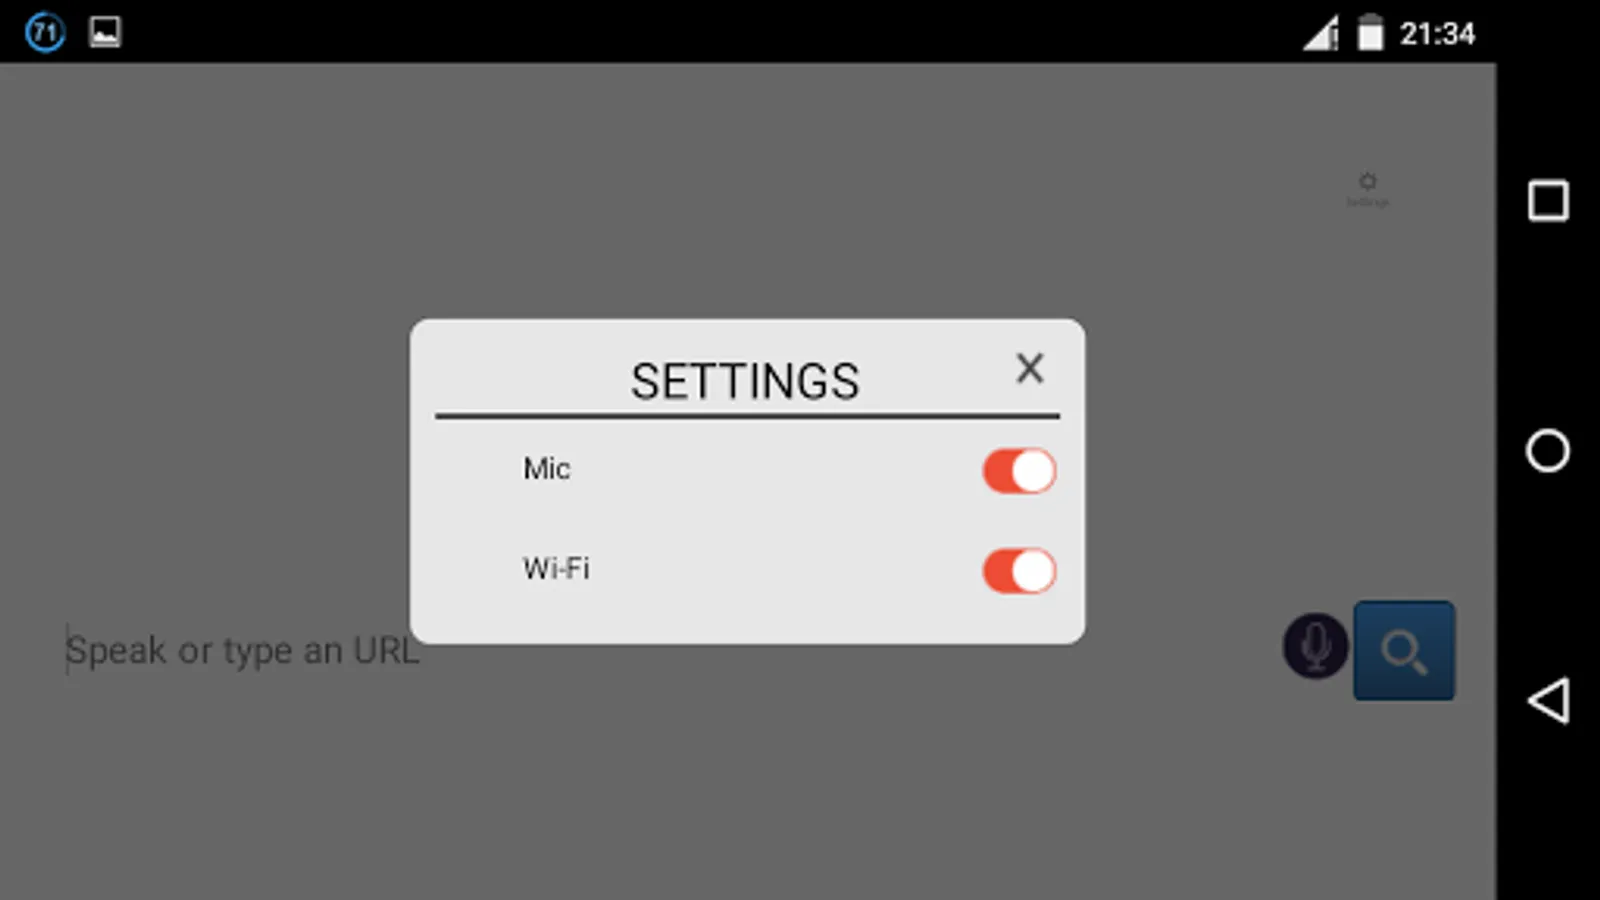Tap the battery icon in status bar

(x=1370, y=32)
